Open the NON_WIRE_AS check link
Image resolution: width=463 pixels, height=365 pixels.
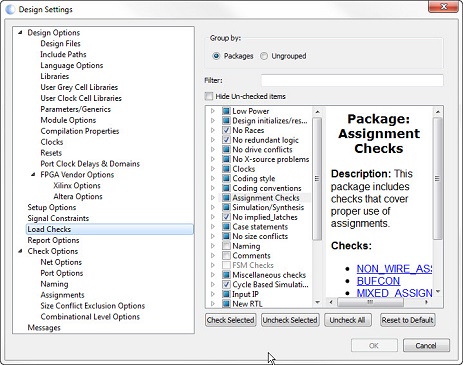point(394,269)
